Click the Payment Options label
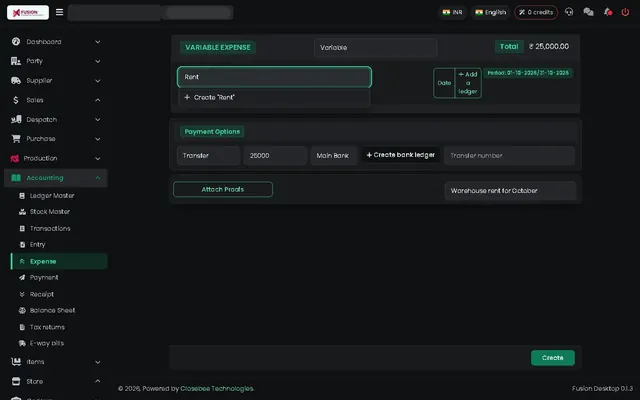Image resolution: width=640 pixels, height=400 pixels. pyautogui.click(x=212, y=131)
